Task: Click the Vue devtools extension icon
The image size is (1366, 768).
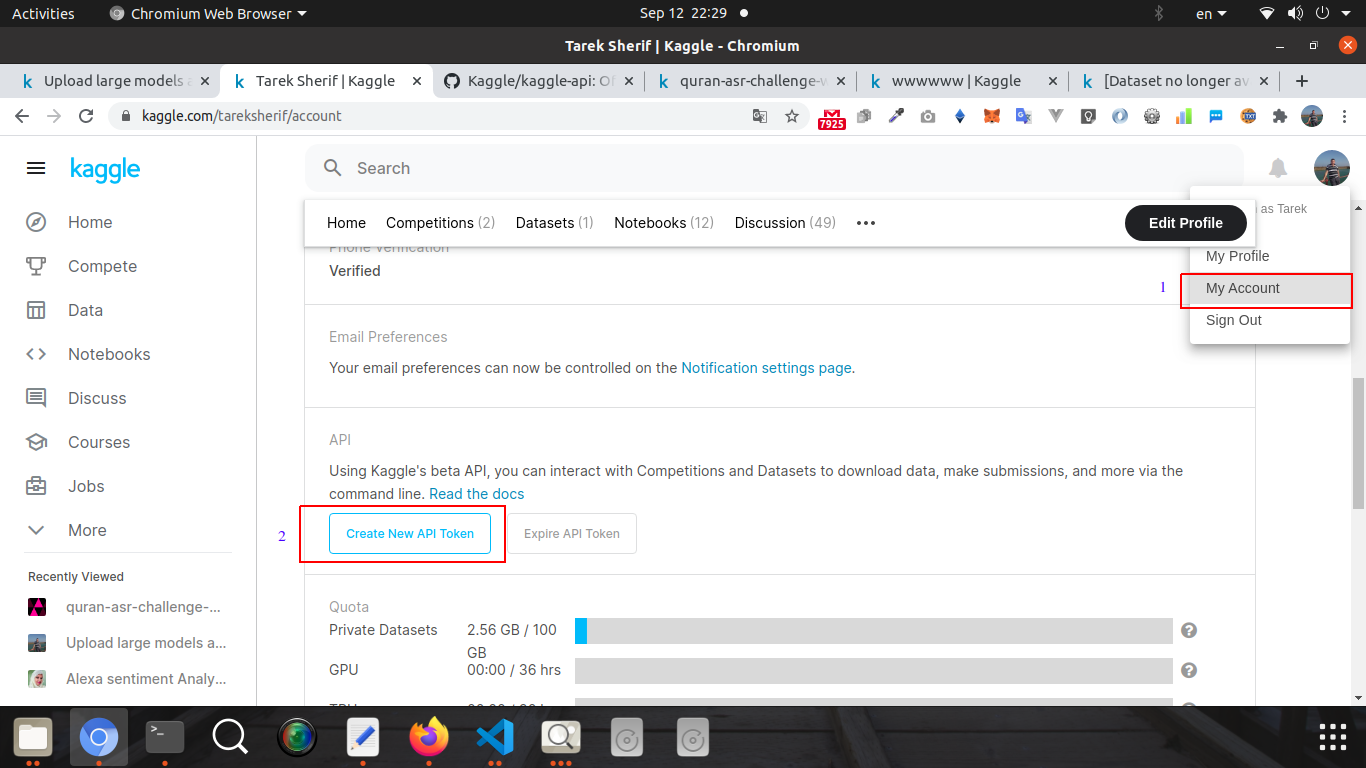Action: (1056, 116)
